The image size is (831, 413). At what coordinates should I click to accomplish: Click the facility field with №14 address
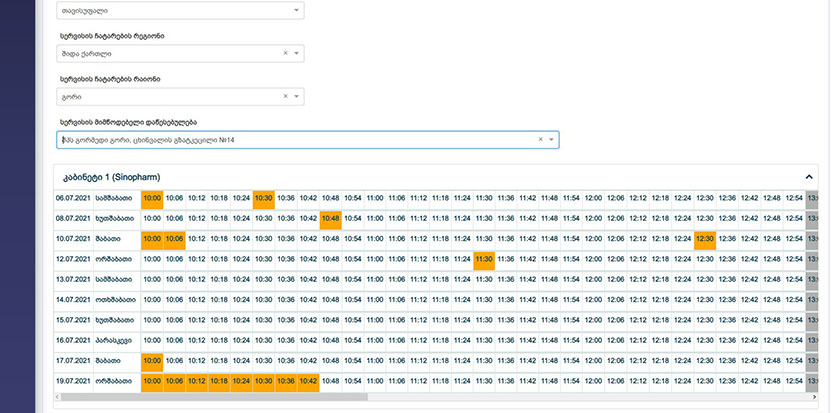point(300,140)
